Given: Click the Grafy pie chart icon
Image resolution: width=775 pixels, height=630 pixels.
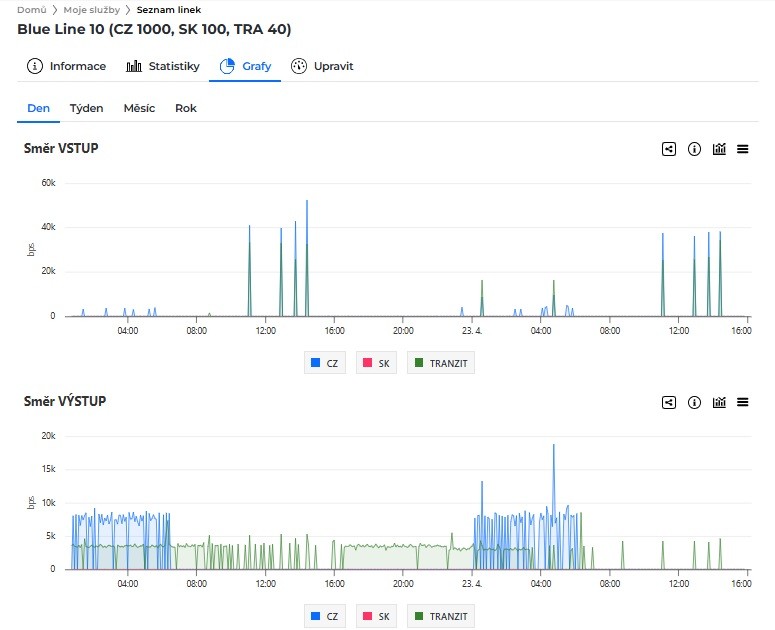Looking at the screenshot, I should [227, 66].
